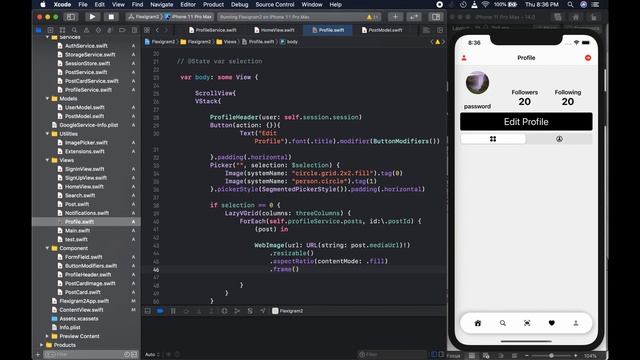Open the related items grid icon
640x360 pixels.
click(147, 30)
